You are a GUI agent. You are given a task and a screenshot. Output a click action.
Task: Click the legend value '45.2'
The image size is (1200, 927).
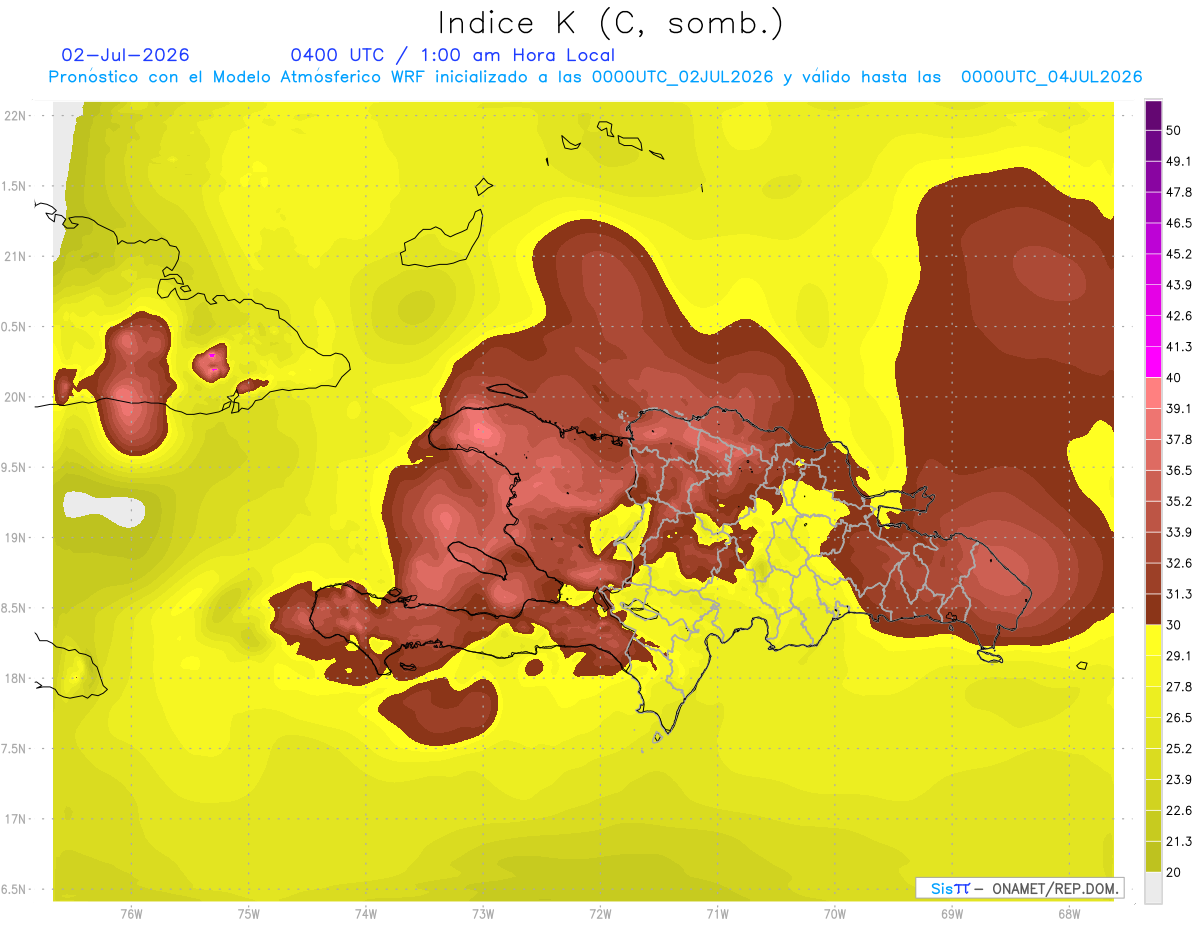point(1179,254)
